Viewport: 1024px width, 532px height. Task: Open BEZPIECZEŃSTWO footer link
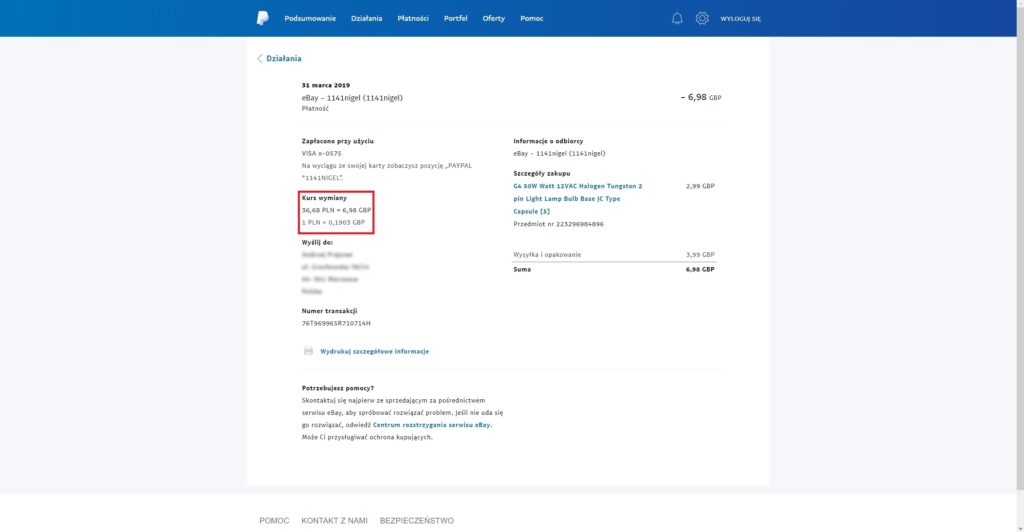click(417, 520)
